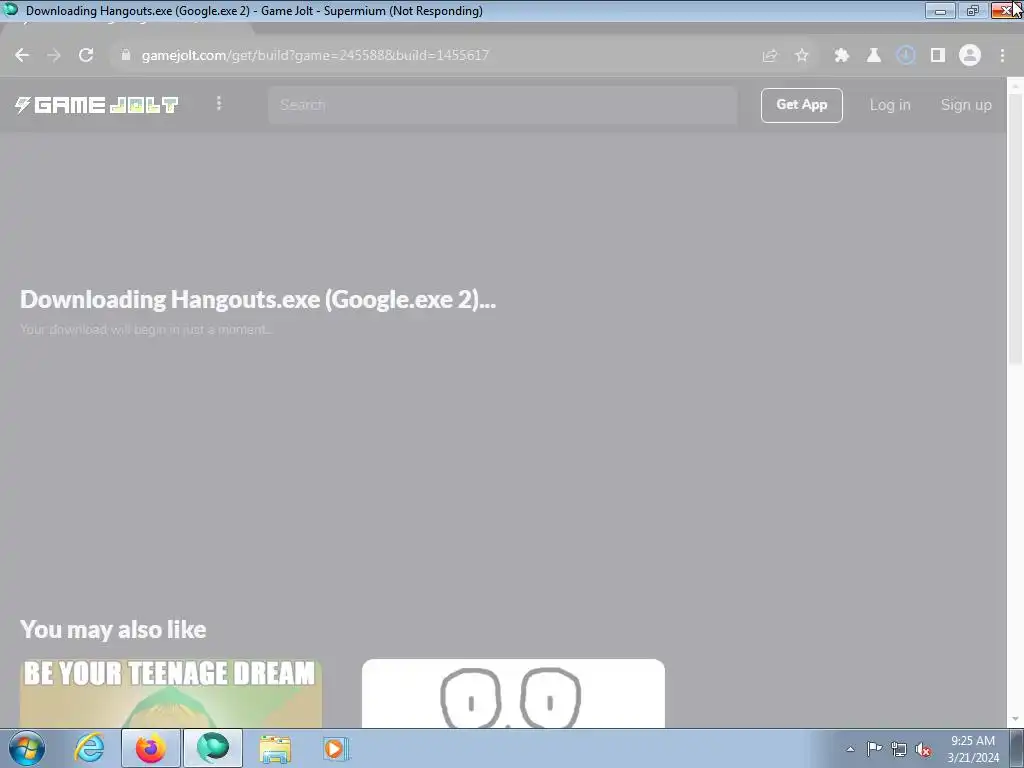Minimize the Supermium window
Viewport: 1024px width, 768px height.
[x=940, y=10]
